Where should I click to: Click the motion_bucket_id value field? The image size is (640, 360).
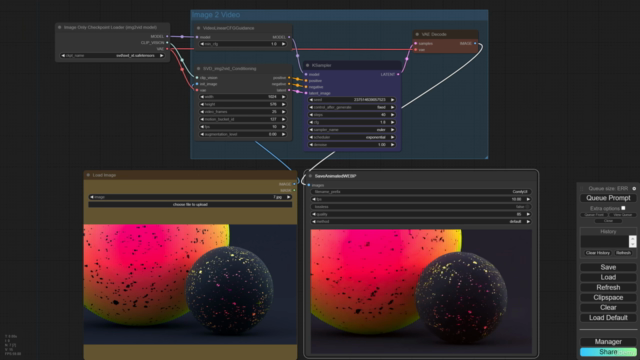tap(242, 119)
